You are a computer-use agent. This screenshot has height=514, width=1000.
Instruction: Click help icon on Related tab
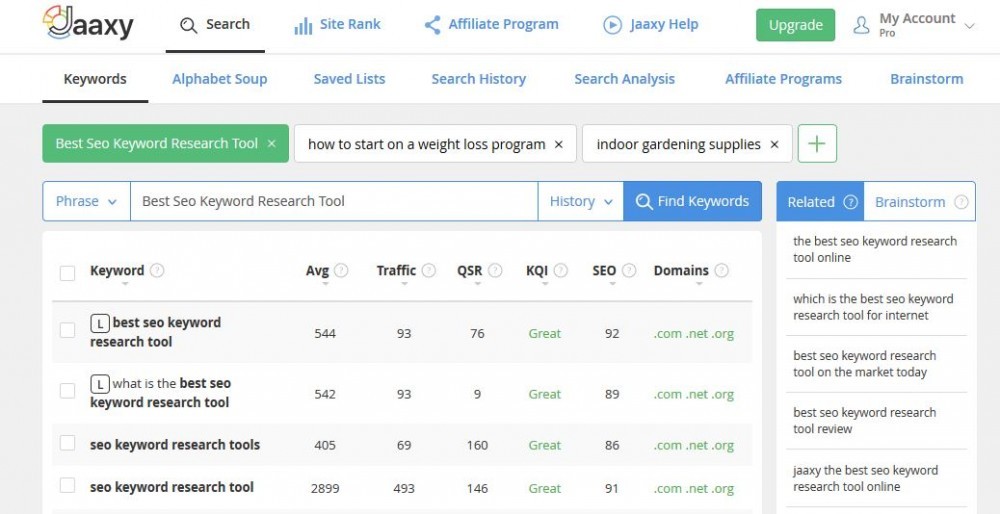[851, 202]
